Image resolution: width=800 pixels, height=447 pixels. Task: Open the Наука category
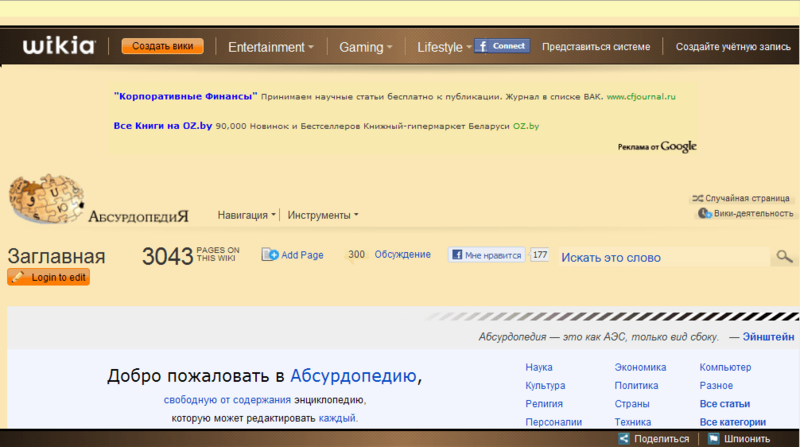tap(539, 367)
